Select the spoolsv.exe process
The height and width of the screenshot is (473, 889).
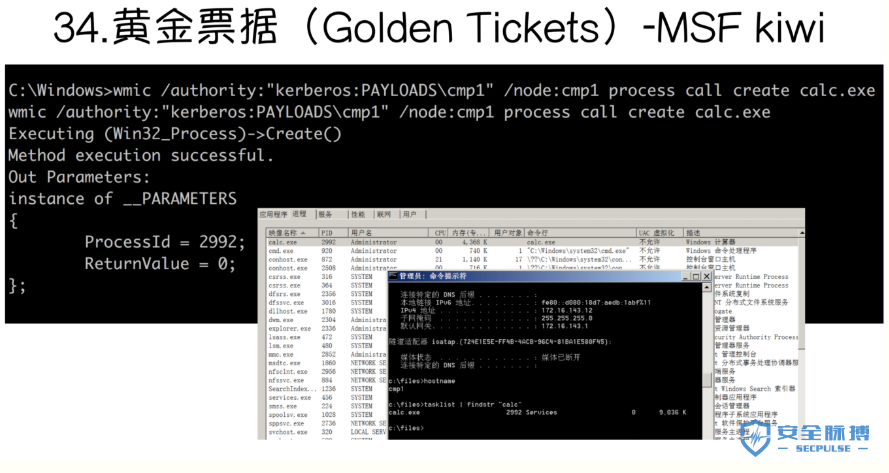click(x=327, y=415)
